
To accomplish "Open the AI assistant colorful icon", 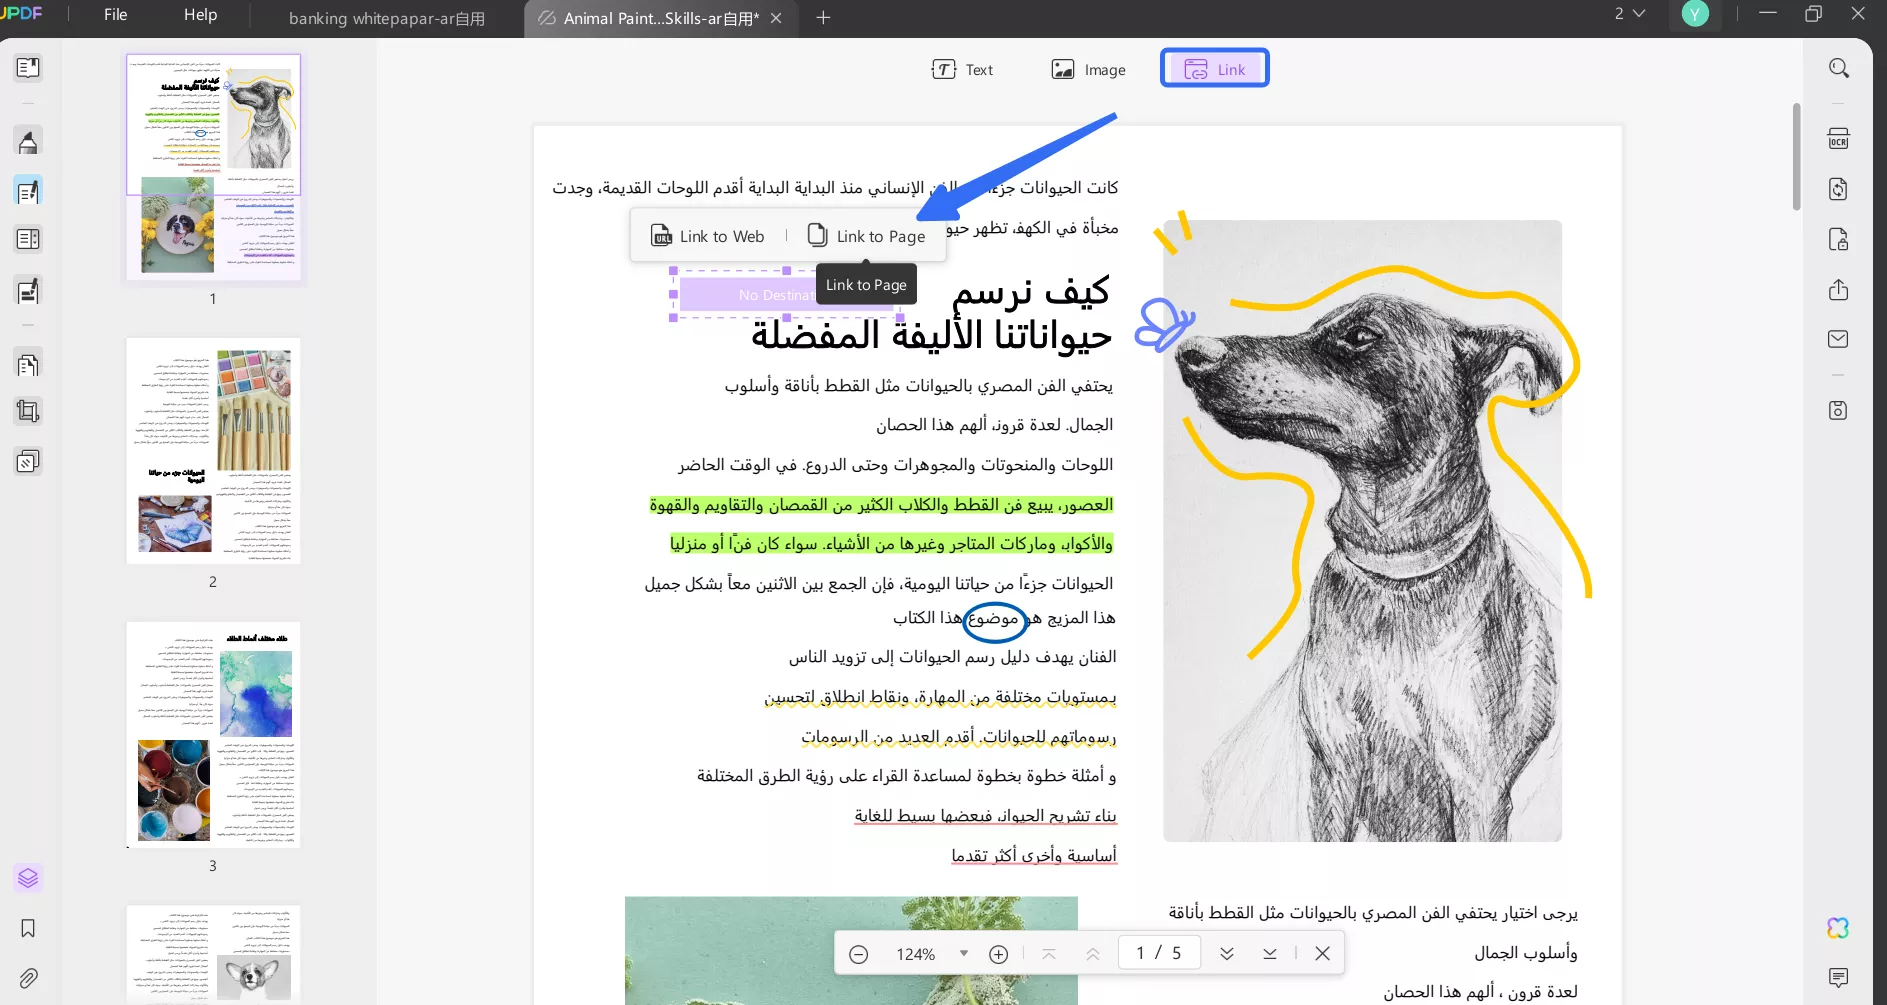I will [1838, 928].
